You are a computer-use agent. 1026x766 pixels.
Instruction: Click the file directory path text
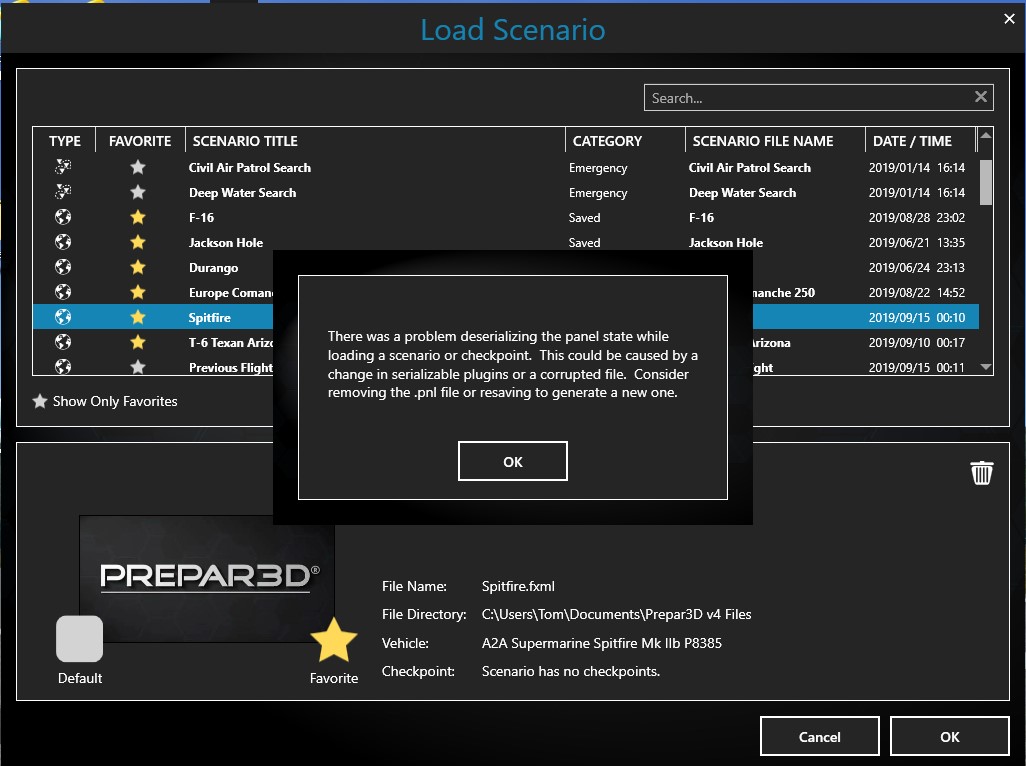pyautogui.click(x=616, y=614)
